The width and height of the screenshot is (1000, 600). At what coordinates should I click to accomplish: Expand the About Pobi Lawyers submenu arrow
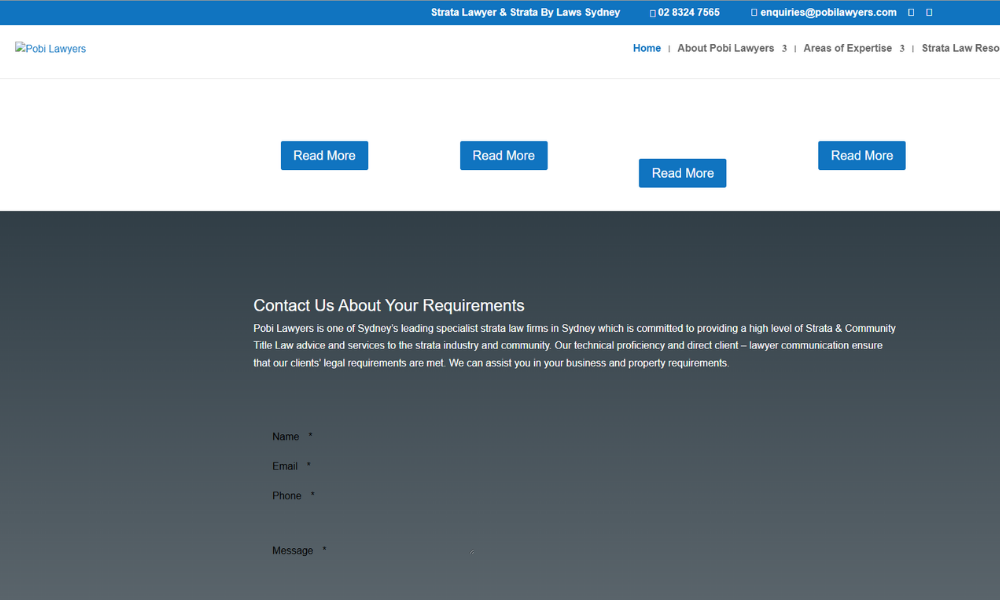tap(784, 49)
